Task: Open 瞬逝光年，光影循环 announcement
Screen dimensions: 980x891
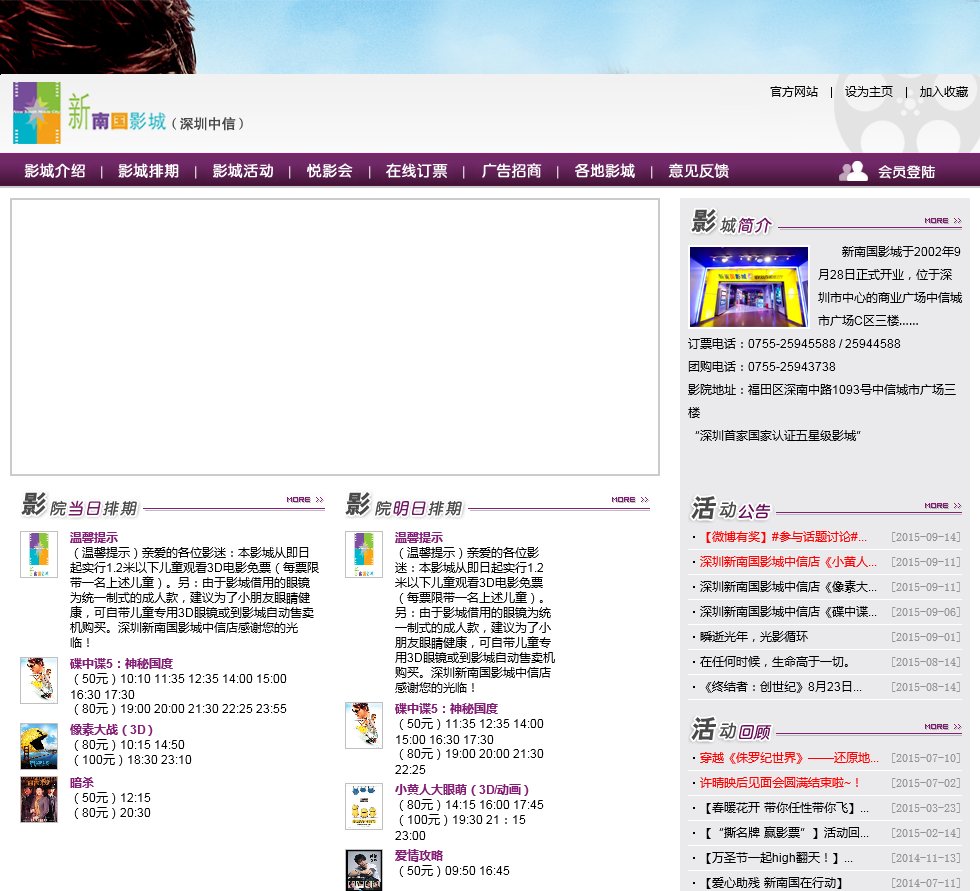Action: [754, 637]
